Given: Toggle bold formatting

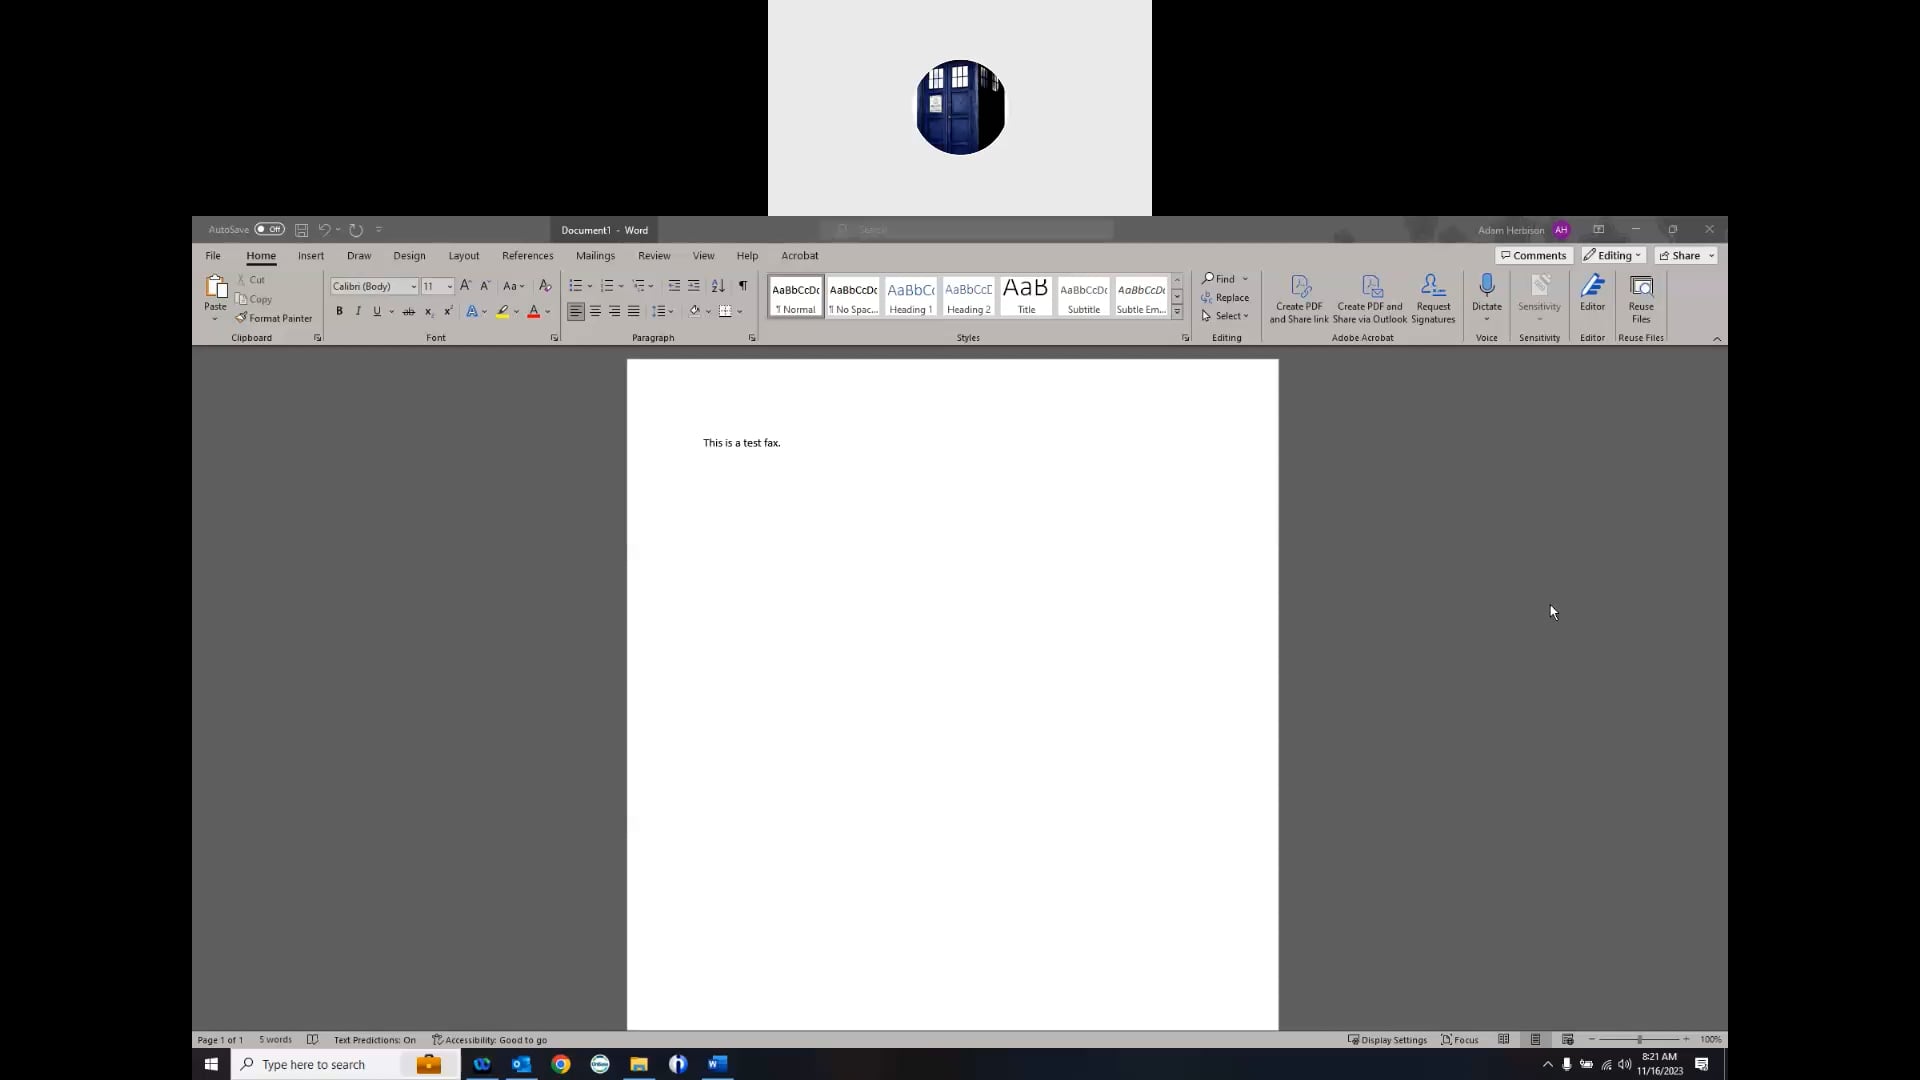Looking at the screenshot, I should pyautogui.click(x=339, y=312).
